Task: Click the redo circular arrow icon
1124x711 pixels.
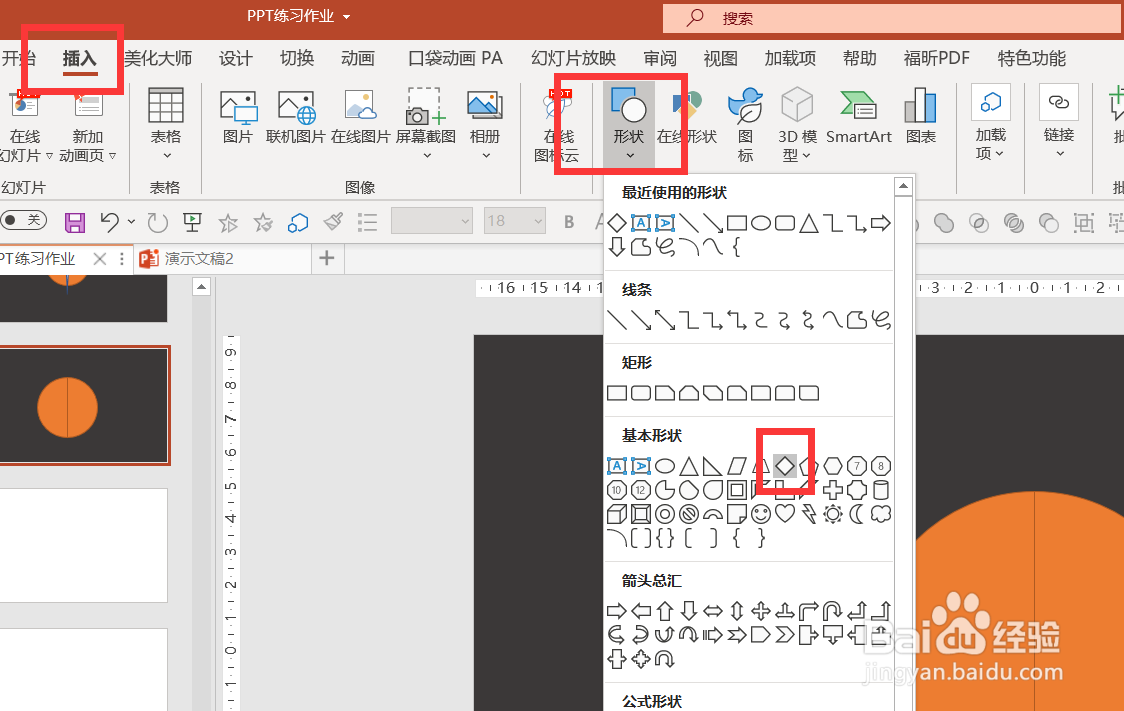Action: pyautogui.click(x=158, y=222)
